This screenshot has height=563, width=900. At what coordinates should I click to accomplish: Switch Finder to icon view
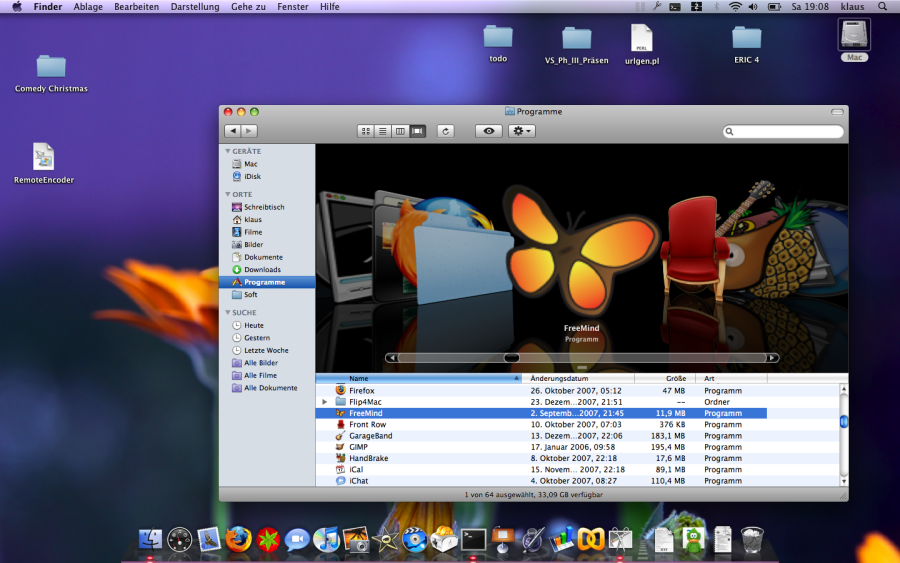[366, 131]
